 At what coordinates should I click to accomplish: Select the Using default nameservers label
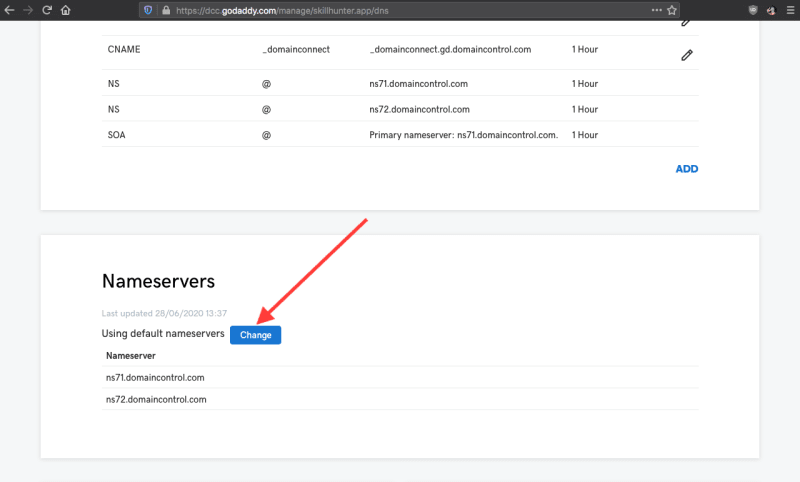pyautogui.click(x=163, y=334)
